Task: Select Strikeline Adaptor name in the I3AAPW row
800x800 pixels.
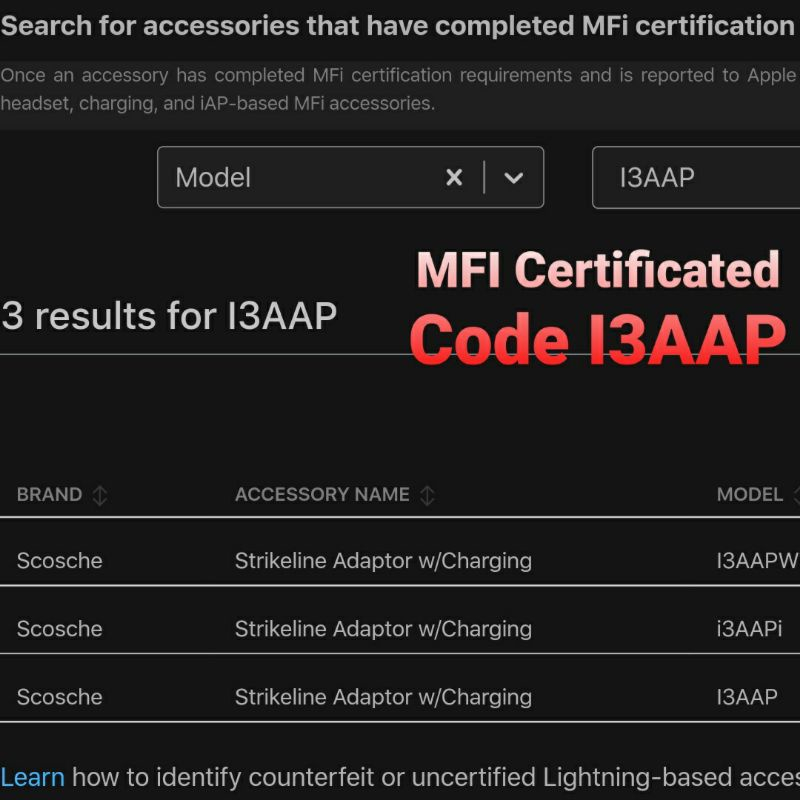Action: click(x=383, y=561)
